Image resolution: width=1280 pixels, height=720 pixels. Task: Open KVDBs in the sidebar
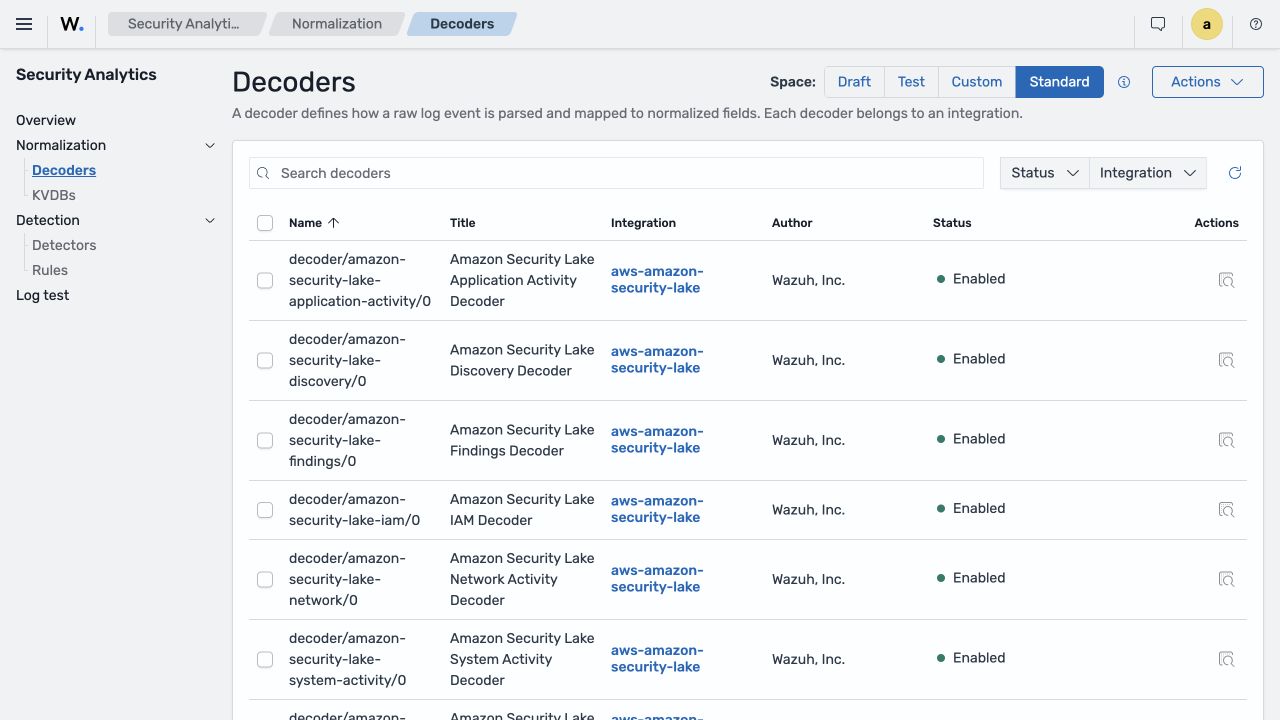coord(54,195)
